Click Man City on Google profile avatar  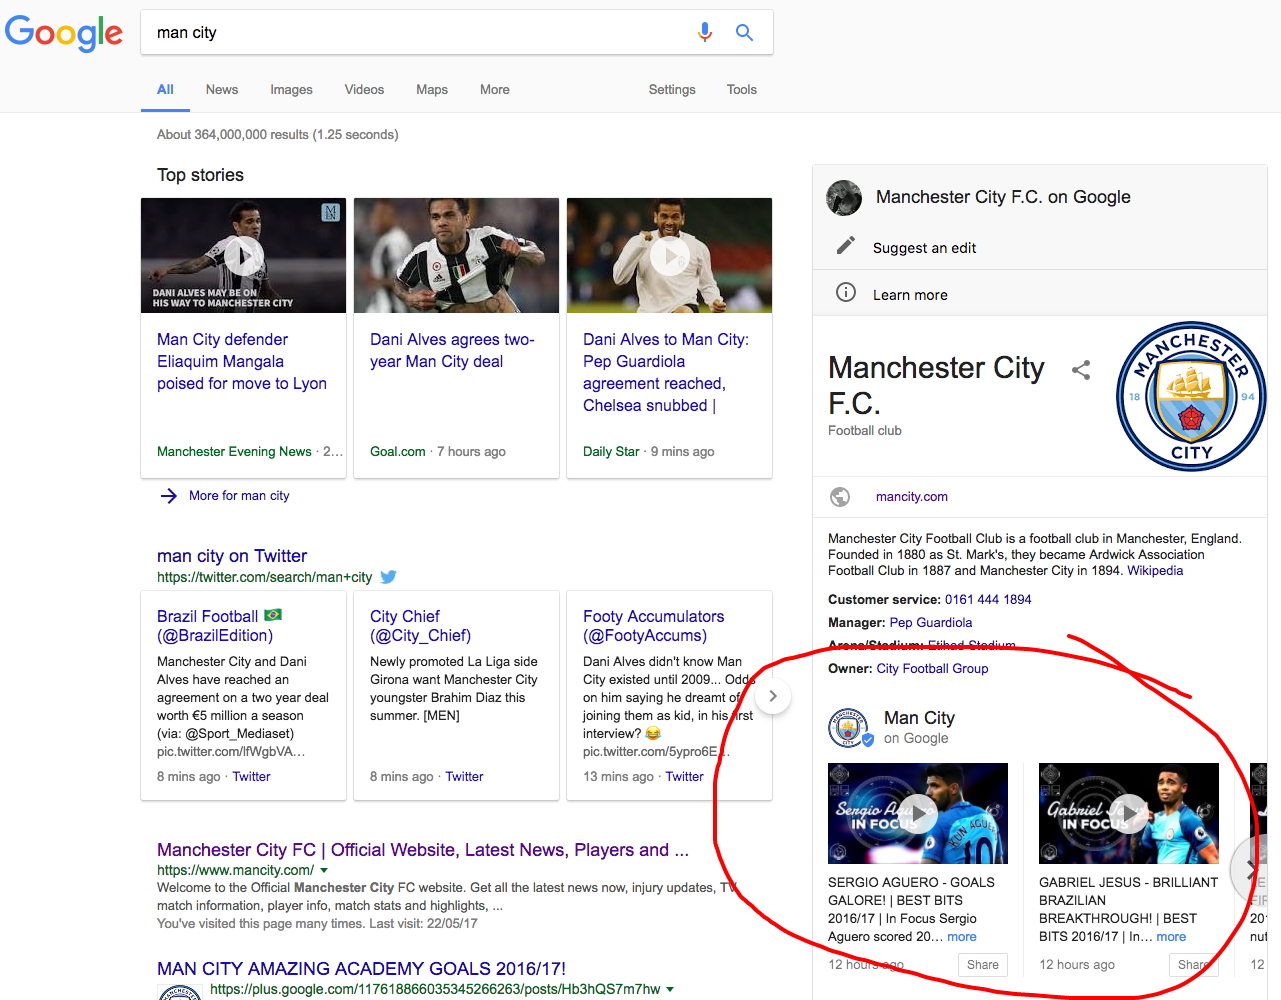click(x=850, y=727)
